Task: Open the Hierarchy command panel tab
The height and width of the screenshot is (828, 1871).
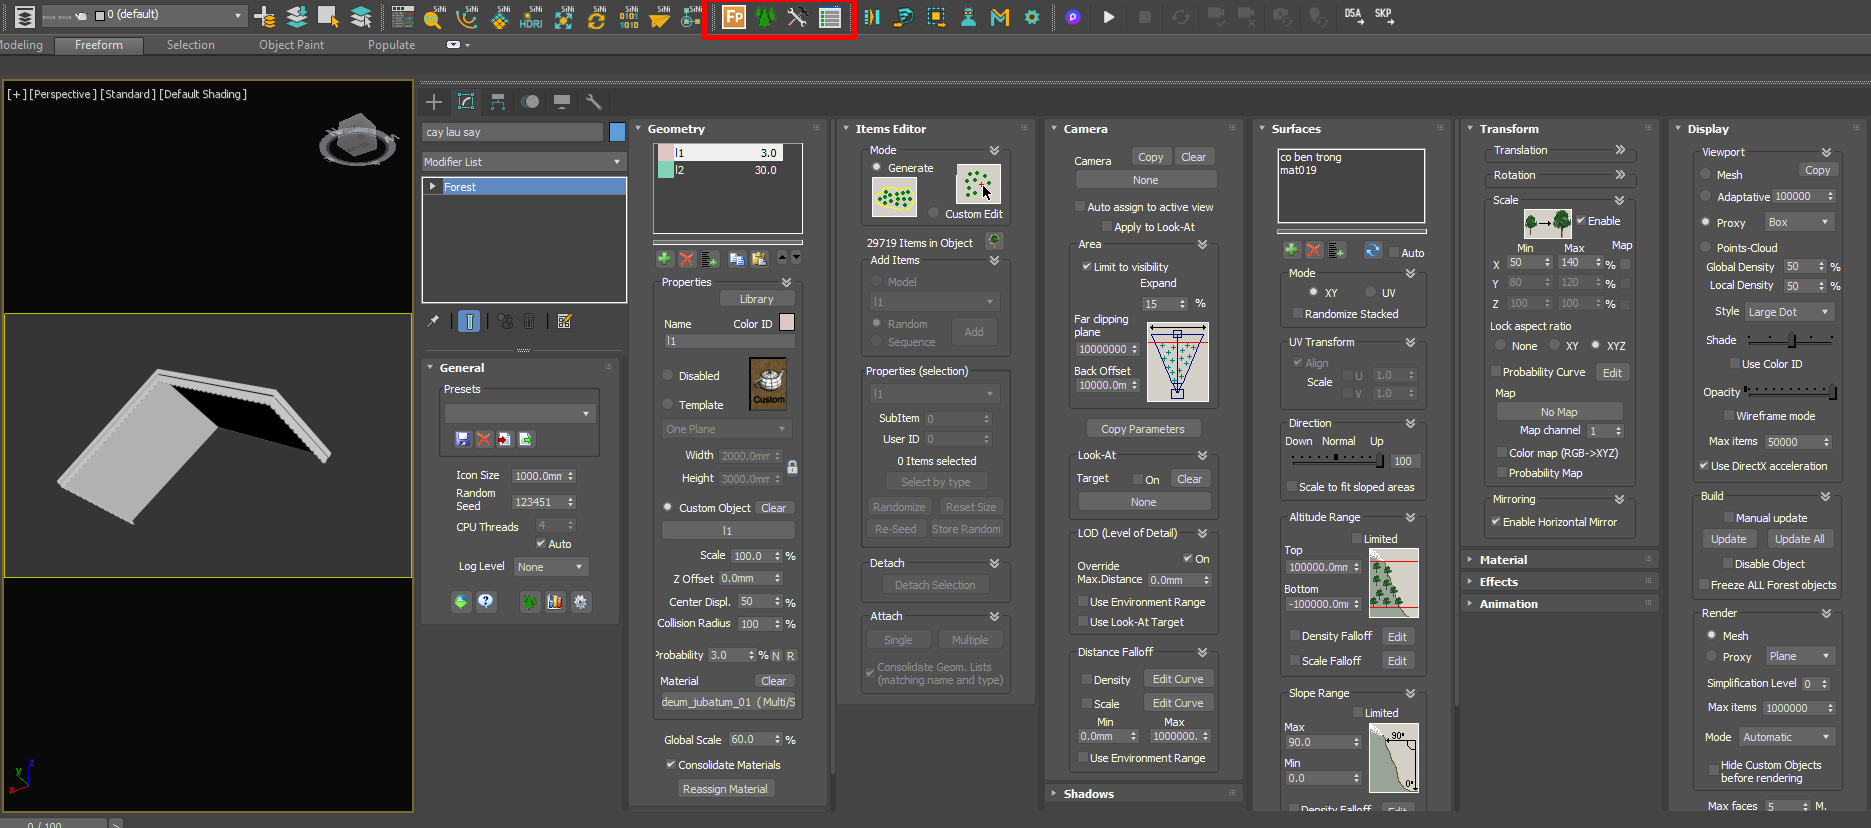Action: click(498, 102)
